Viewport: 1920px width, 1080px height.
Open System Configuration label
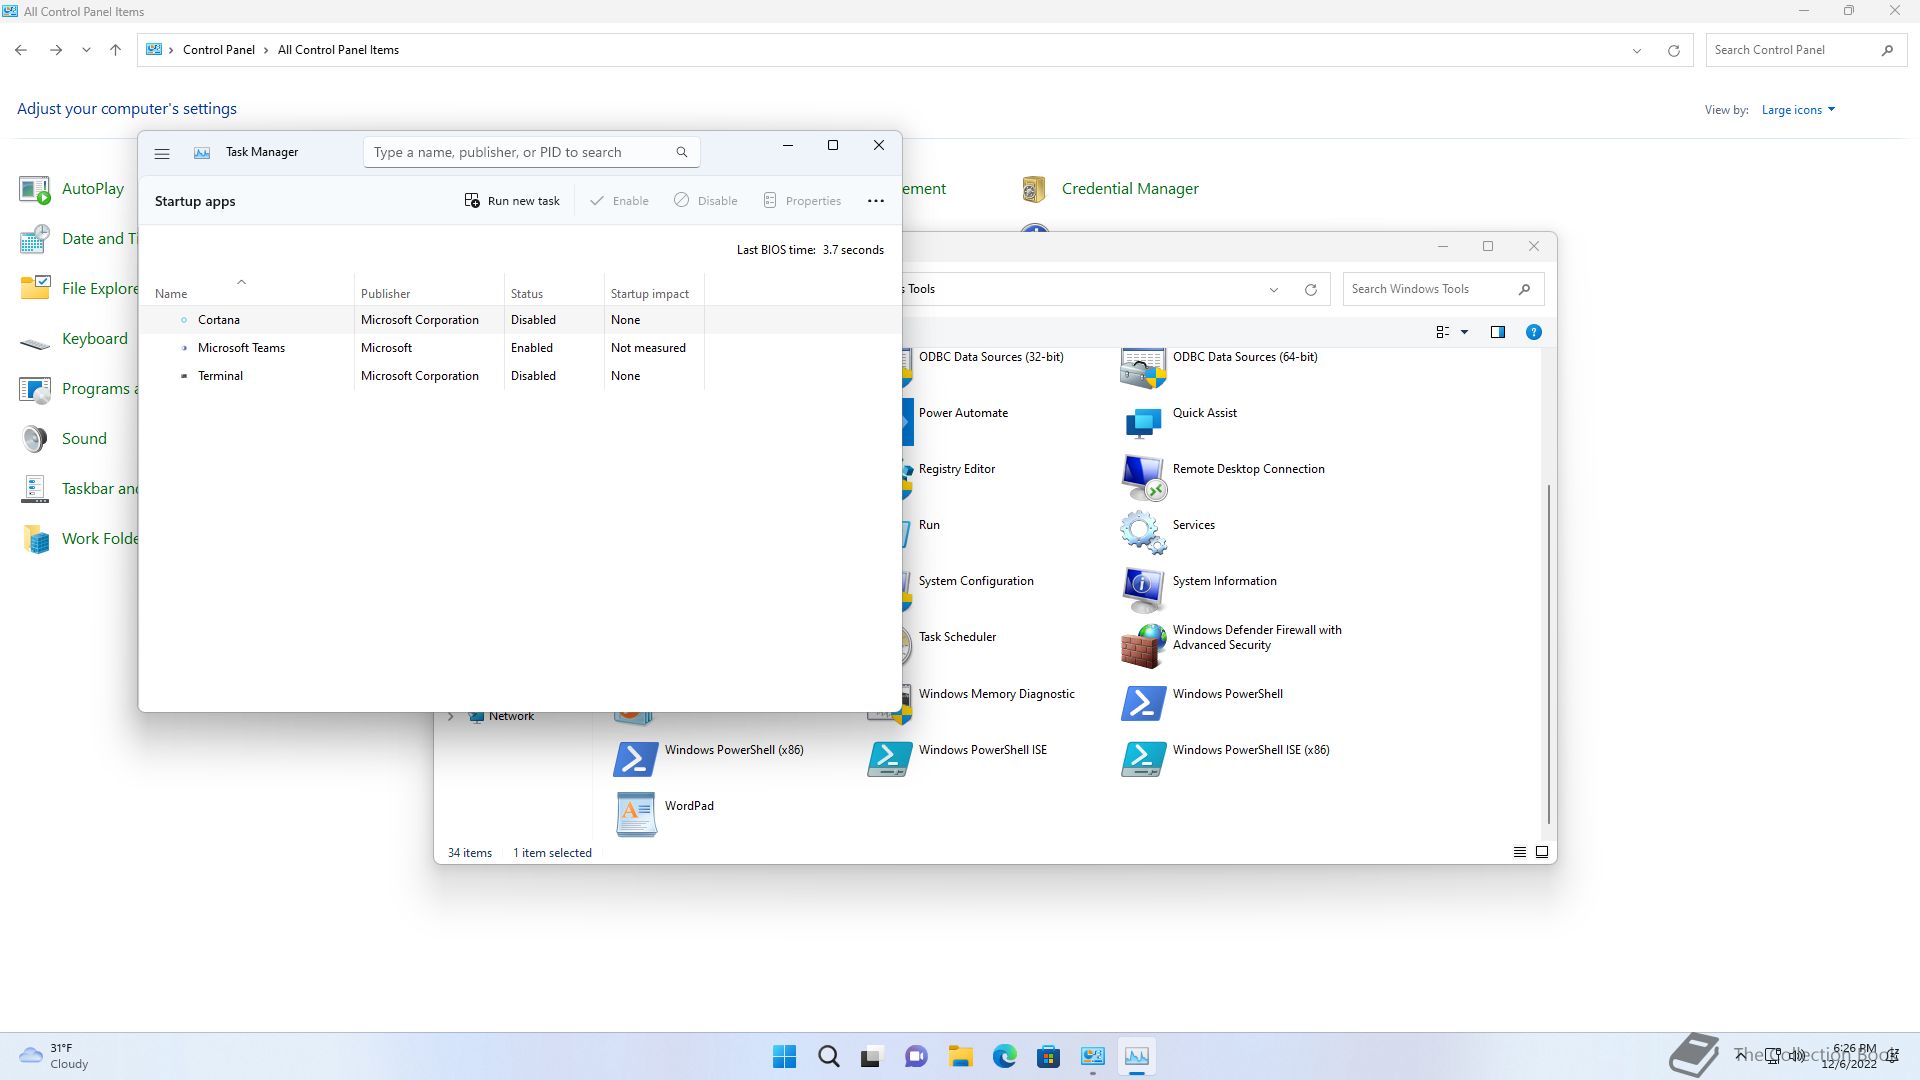pyautogui.click(x=976, y=581)
